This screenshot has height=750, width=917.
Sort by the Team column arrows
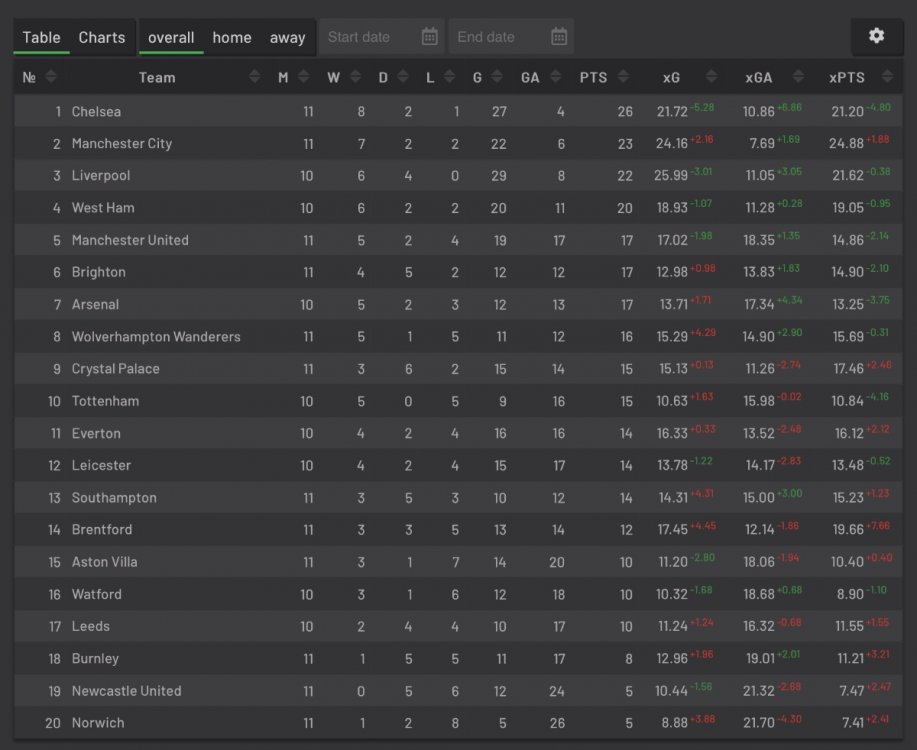pos(254,77)
